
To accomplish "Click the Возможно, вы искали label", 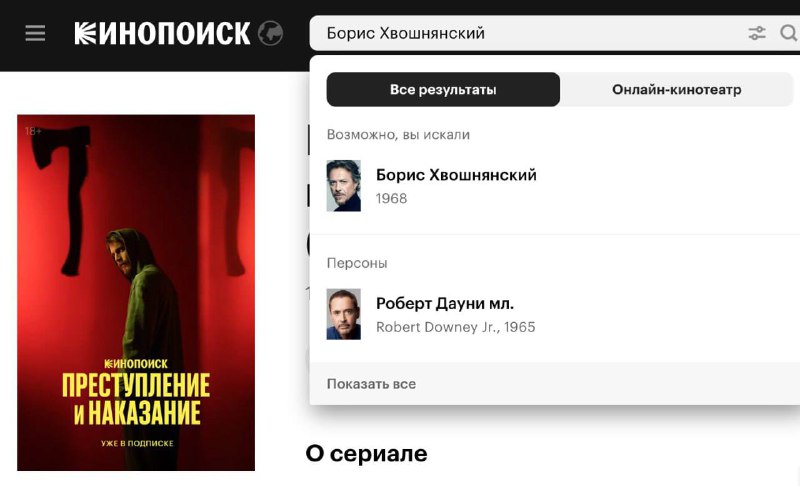I will 398,135.
